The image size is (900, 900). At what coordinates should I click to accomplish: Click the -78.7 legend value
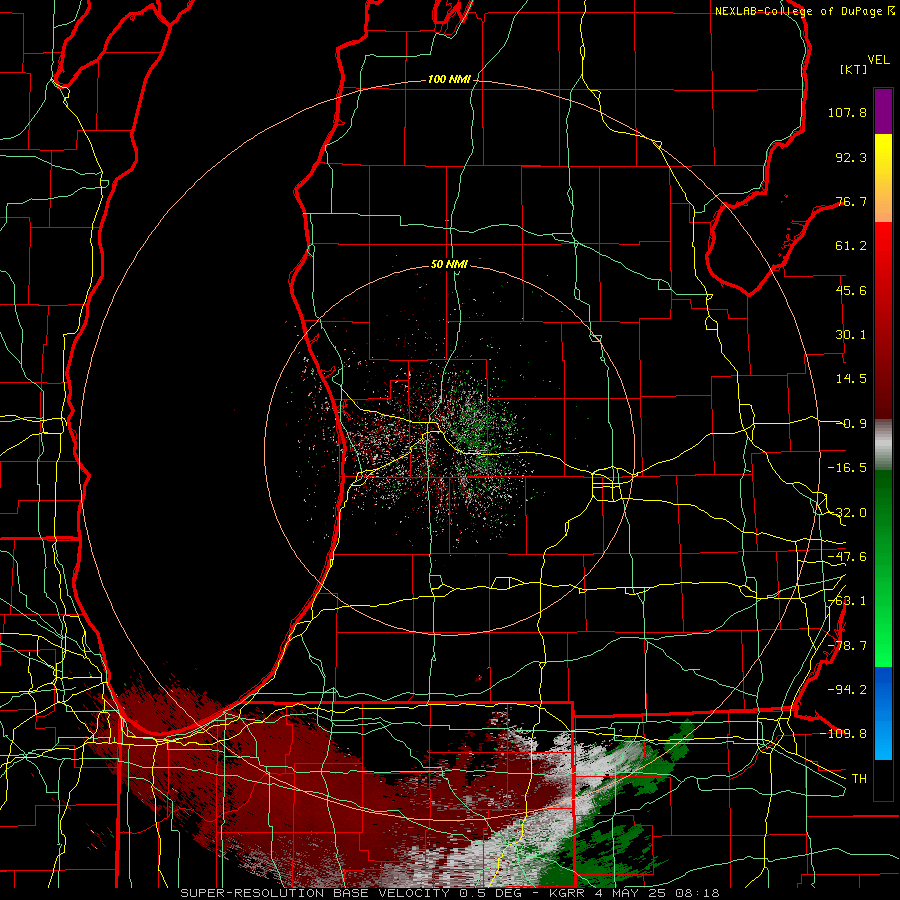point(847,646)
